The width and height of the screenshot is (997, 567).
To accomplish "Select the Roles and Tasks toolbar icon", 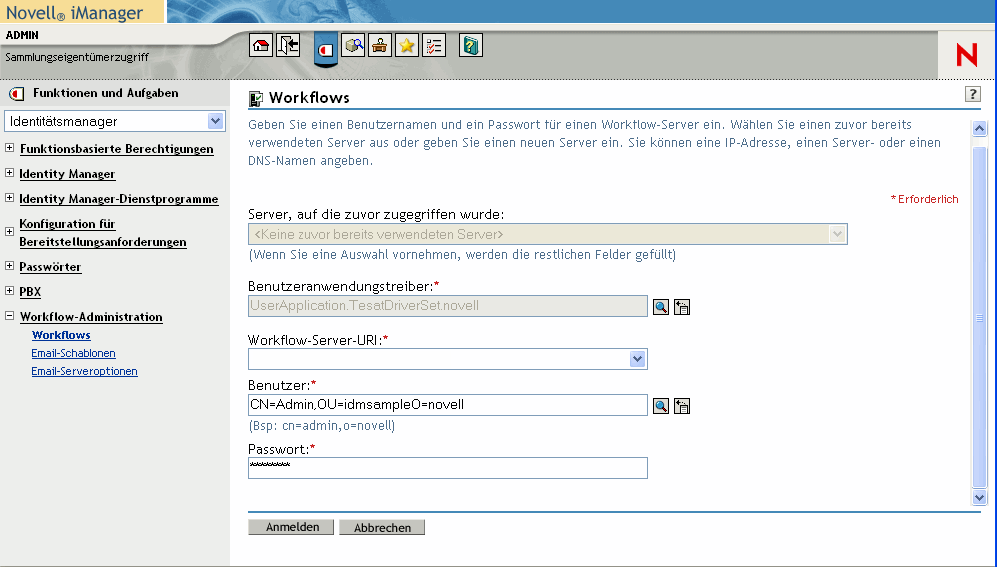I will [x=326, y=48].
